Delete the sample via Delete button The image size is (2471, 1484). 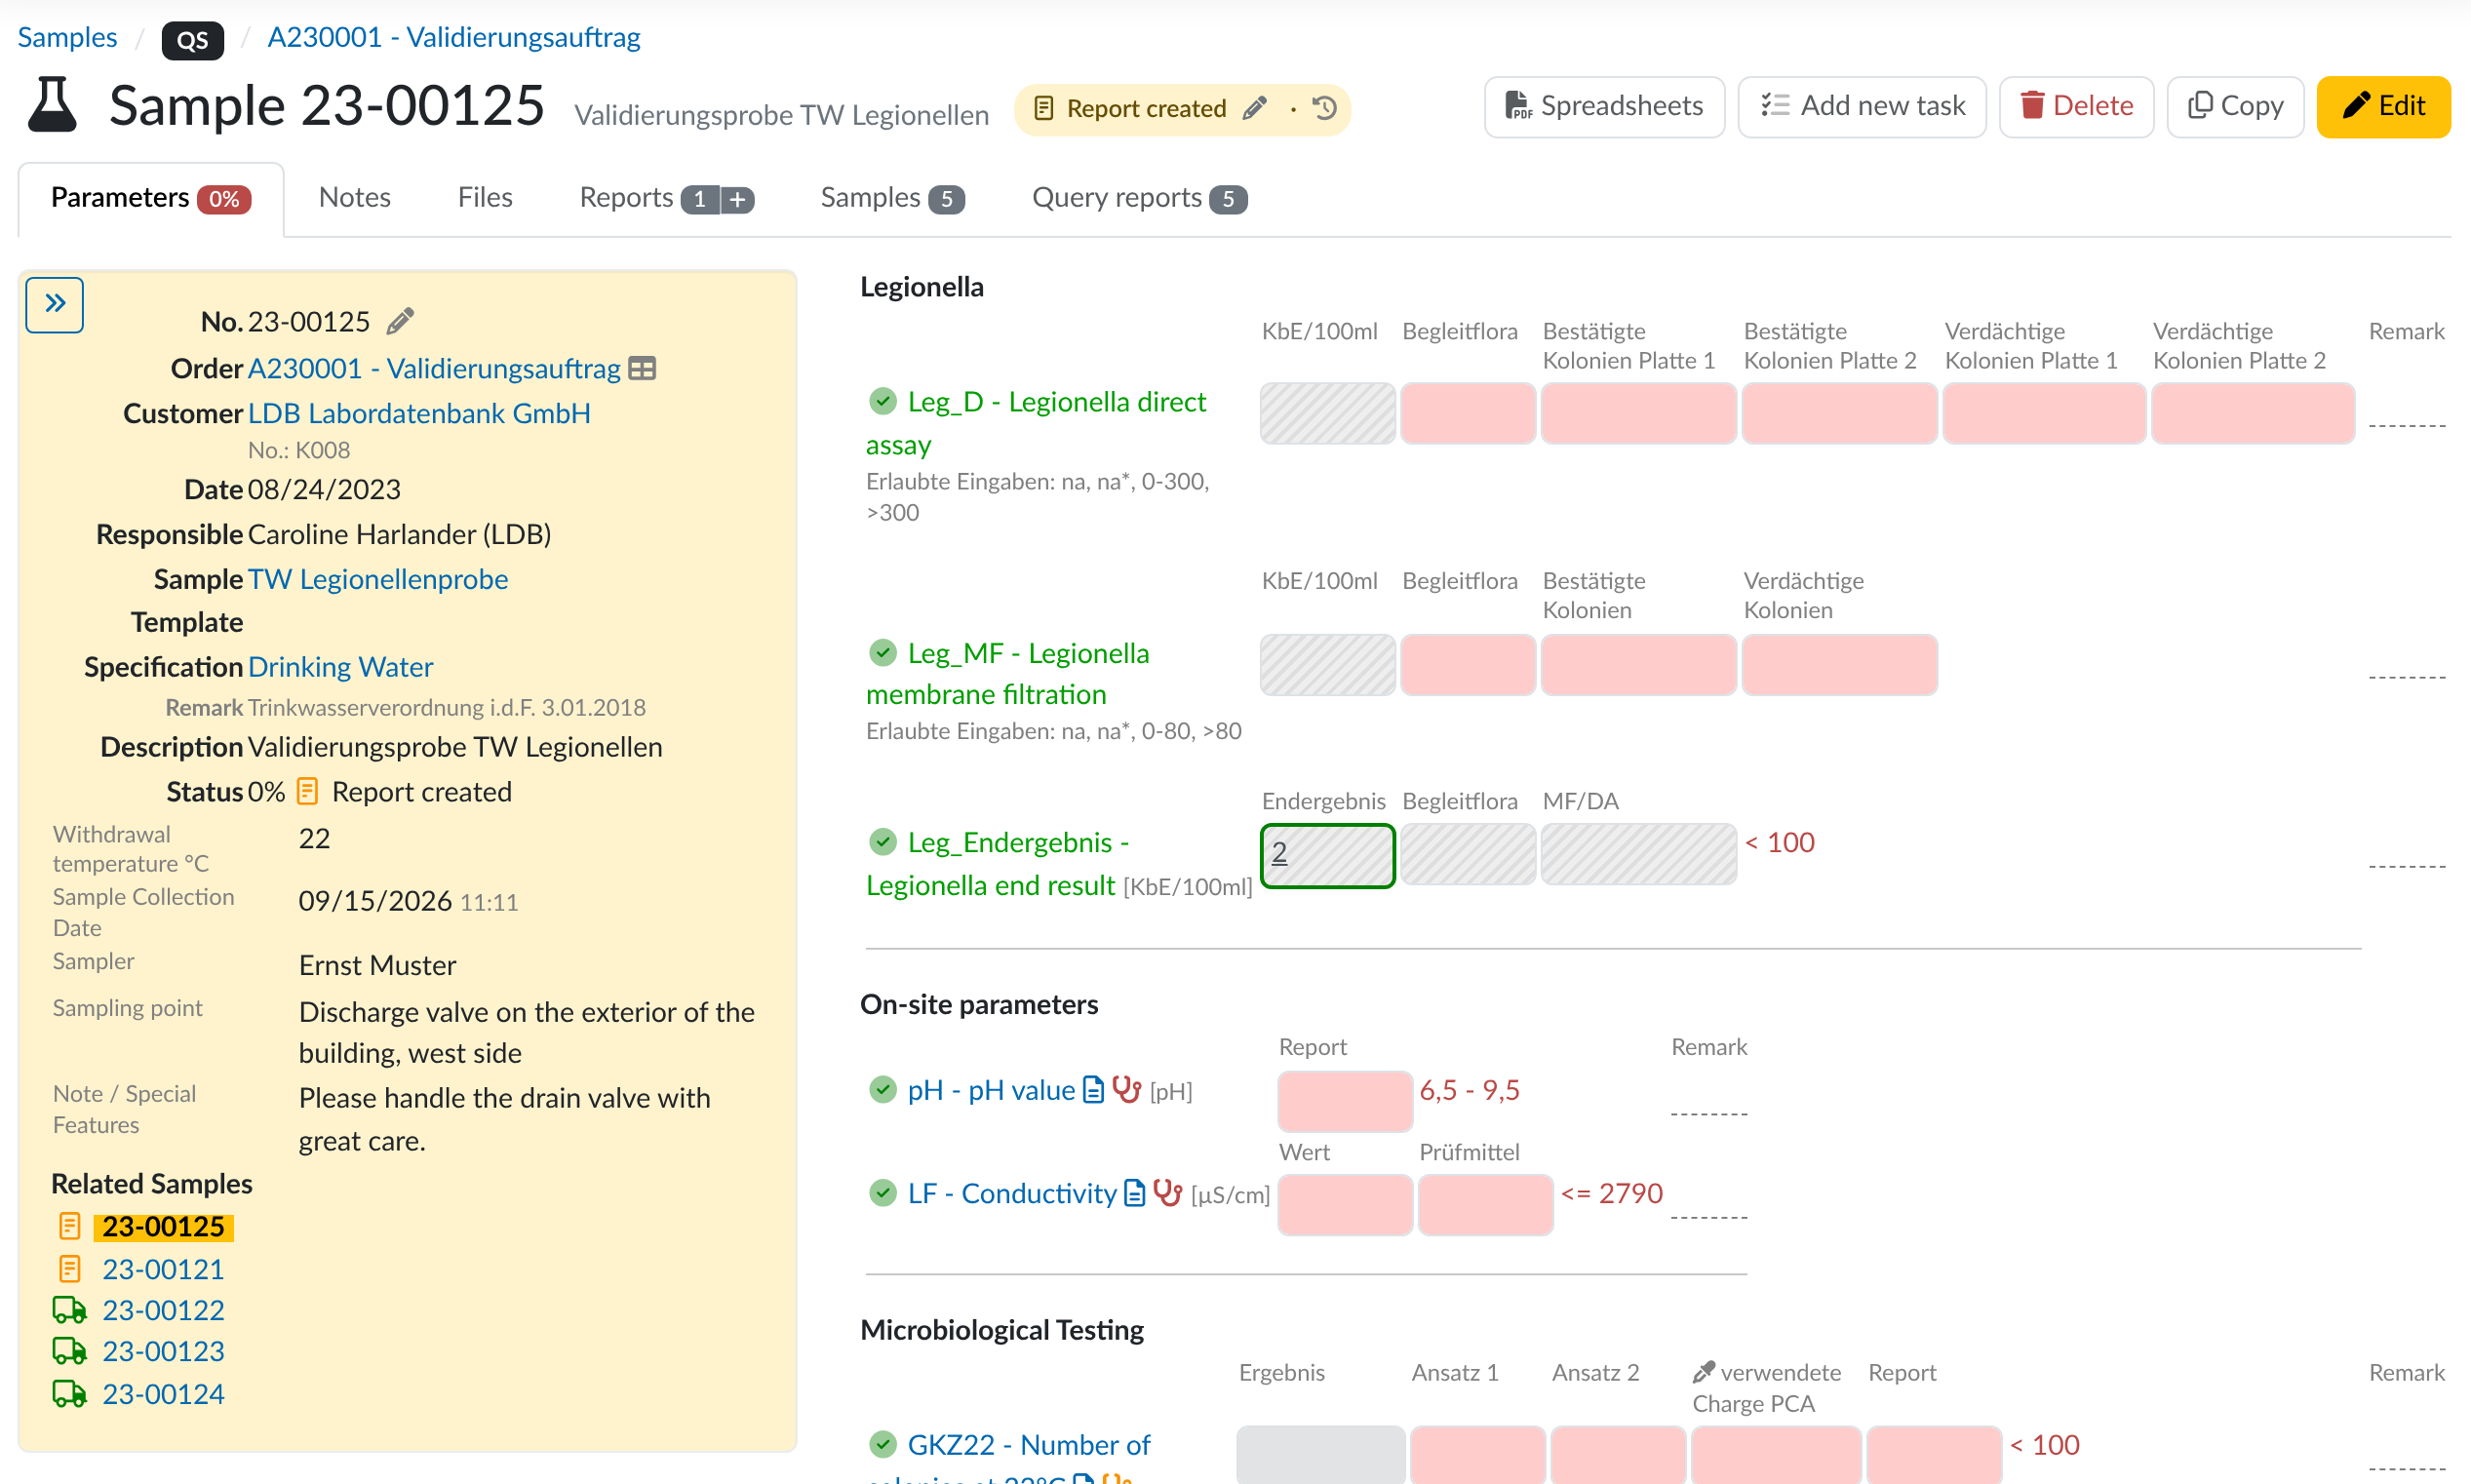click(x=2076, y=106)
